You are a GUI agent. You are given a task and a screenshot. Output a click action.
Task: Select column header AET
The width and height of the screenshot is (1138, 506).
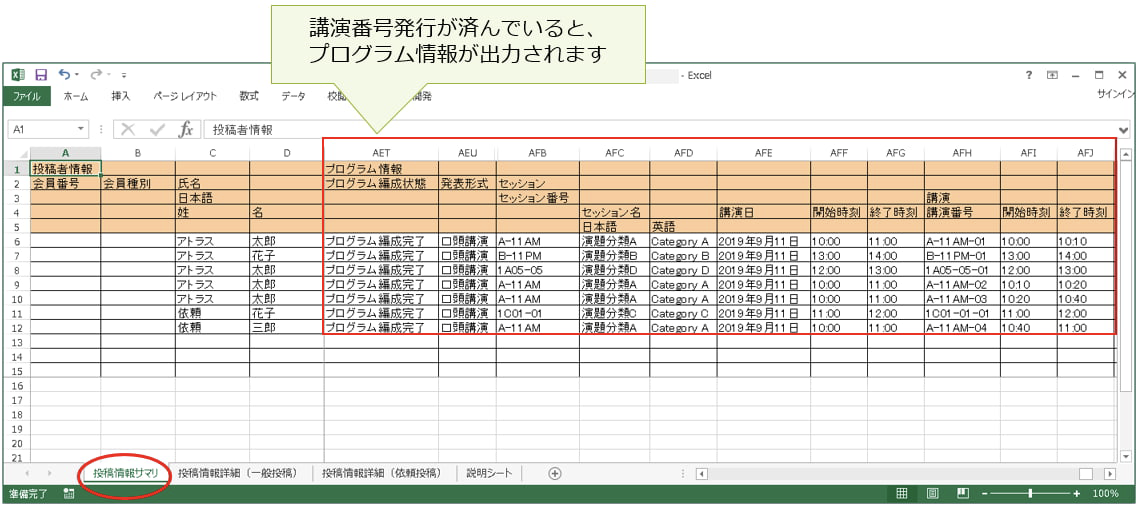tap(381, 153)
